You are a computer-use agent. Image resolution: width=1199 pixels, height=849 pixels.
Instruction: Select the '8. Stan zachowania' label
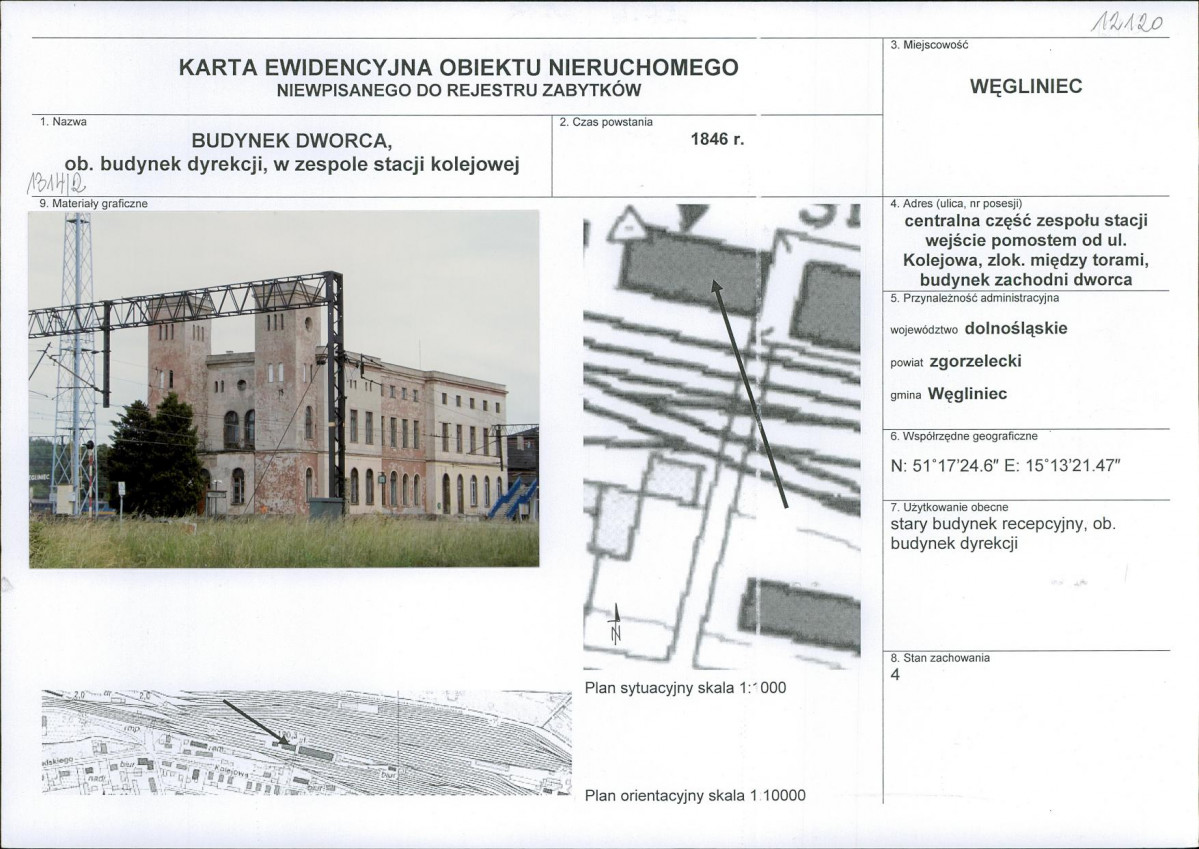(940, 658)
